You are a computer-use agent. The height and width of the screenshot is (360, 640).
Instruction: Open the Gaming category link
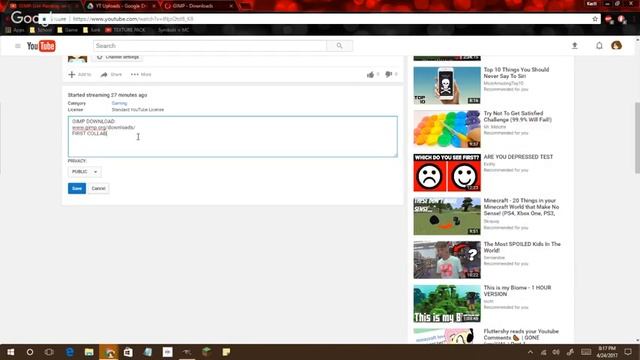[x=119, y=103]
